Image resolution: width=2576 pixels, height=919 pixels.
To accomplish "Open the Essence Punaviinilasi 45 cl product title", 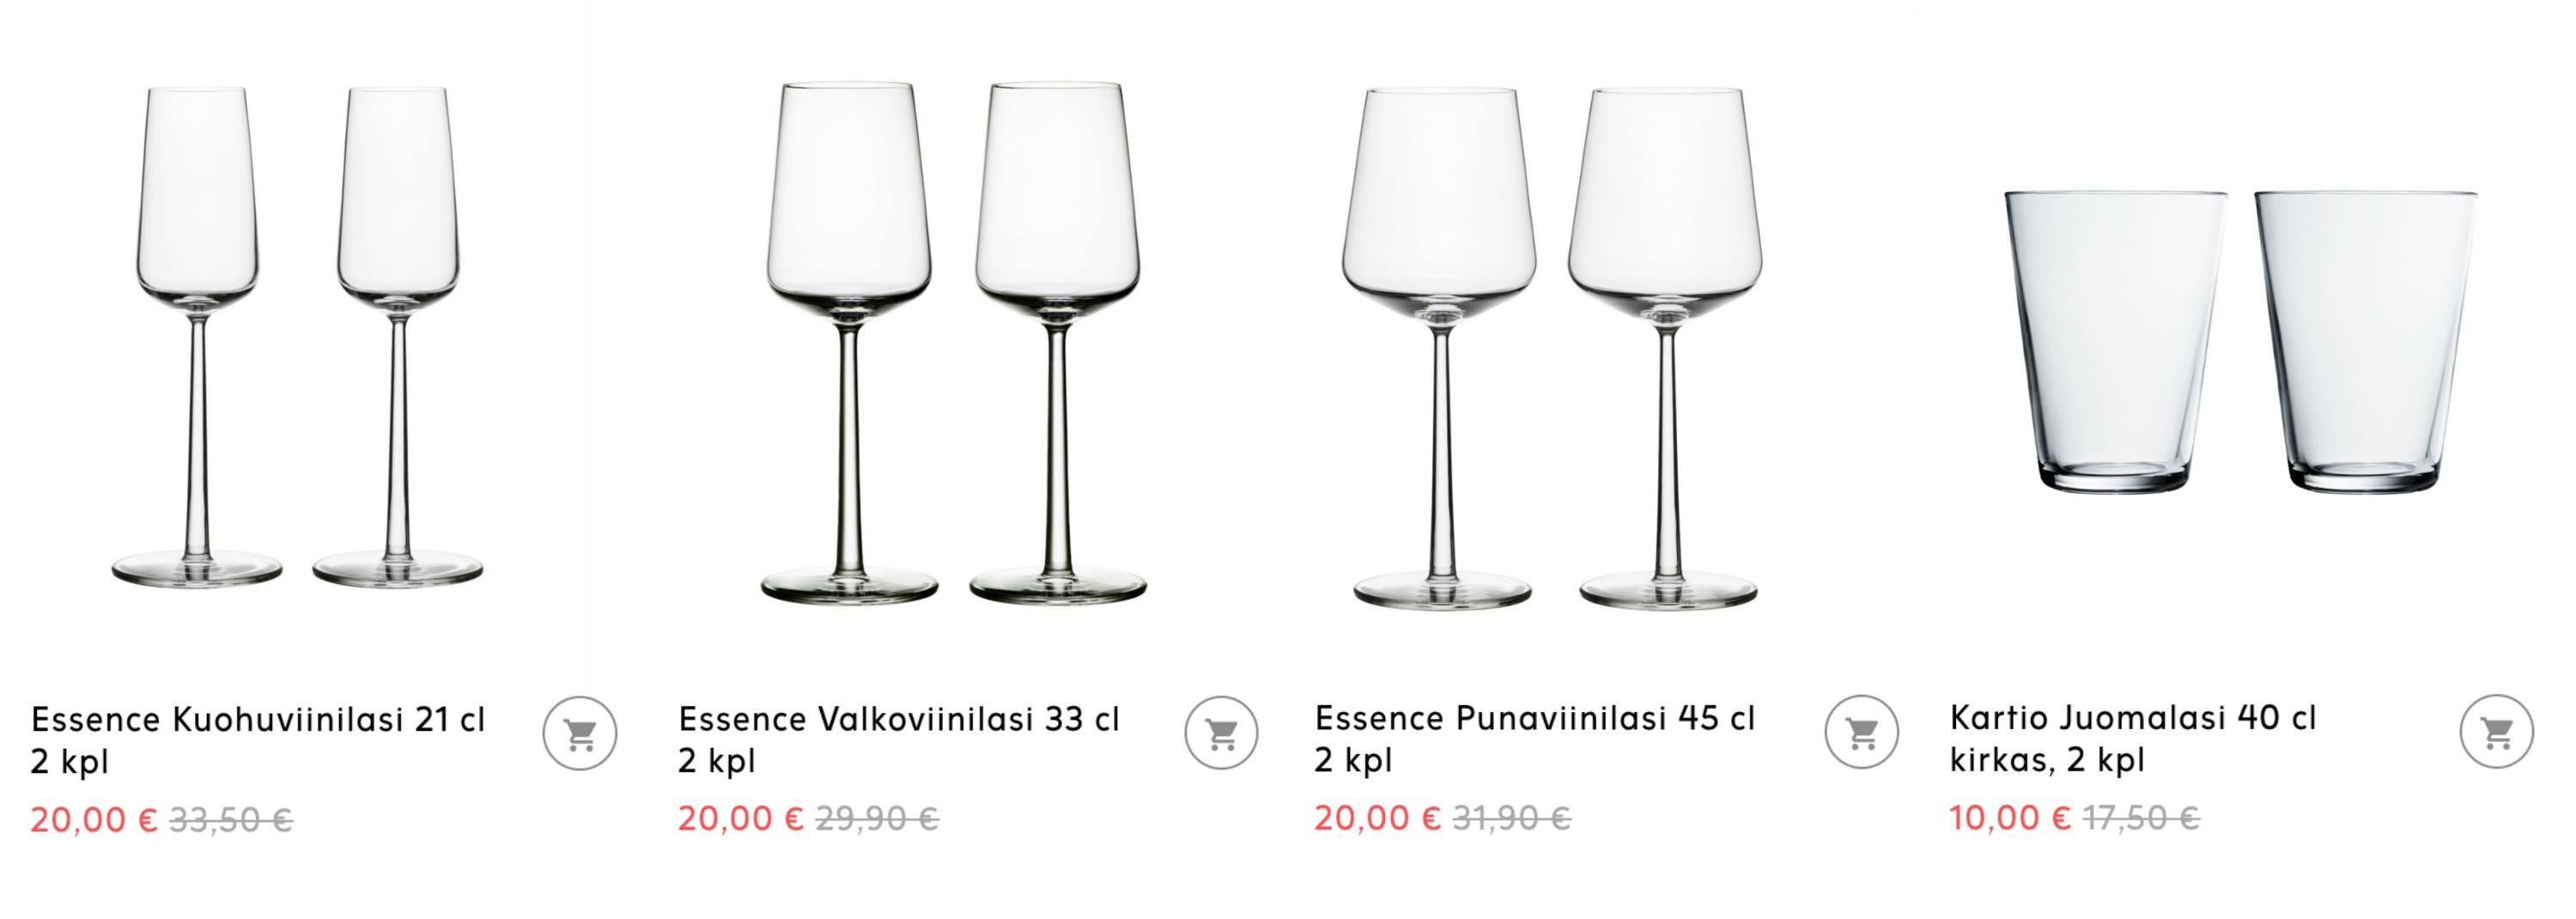I will point(1535,738).
